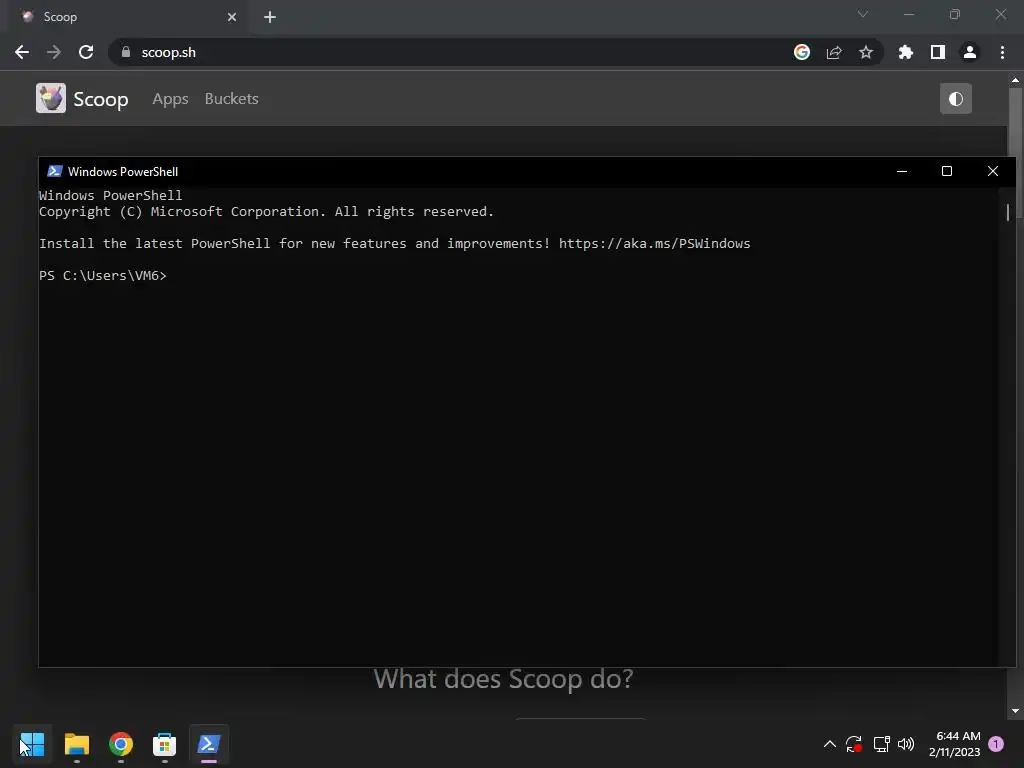1024x768 pixels.
Task: Click the PowerShell scrollbar thumb
Action: coord(1008,212)
